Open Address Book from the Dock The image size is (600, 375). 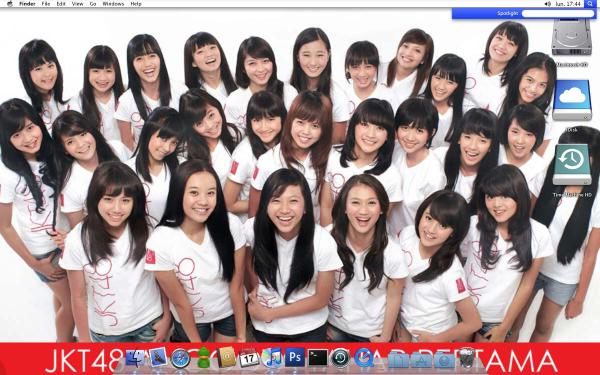click(x=227, y=358)
